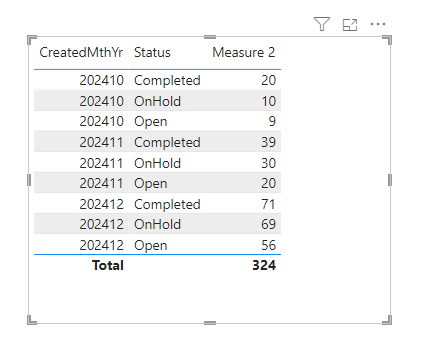Click the bottom middle resize handle
Image resolution: width=433 pixels, height=364 pixels.
[x=210, y=323]
